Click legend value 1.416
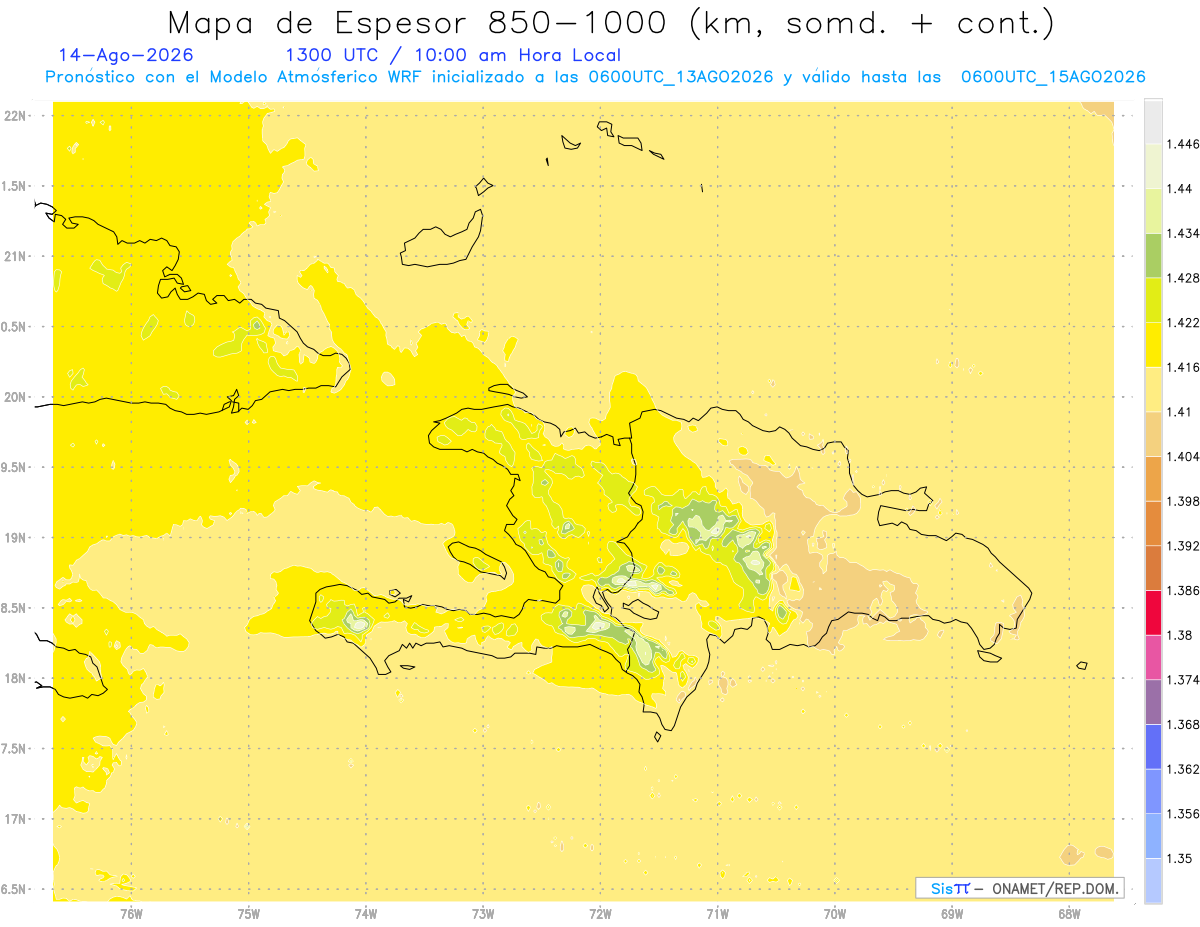 (1185, 367)
